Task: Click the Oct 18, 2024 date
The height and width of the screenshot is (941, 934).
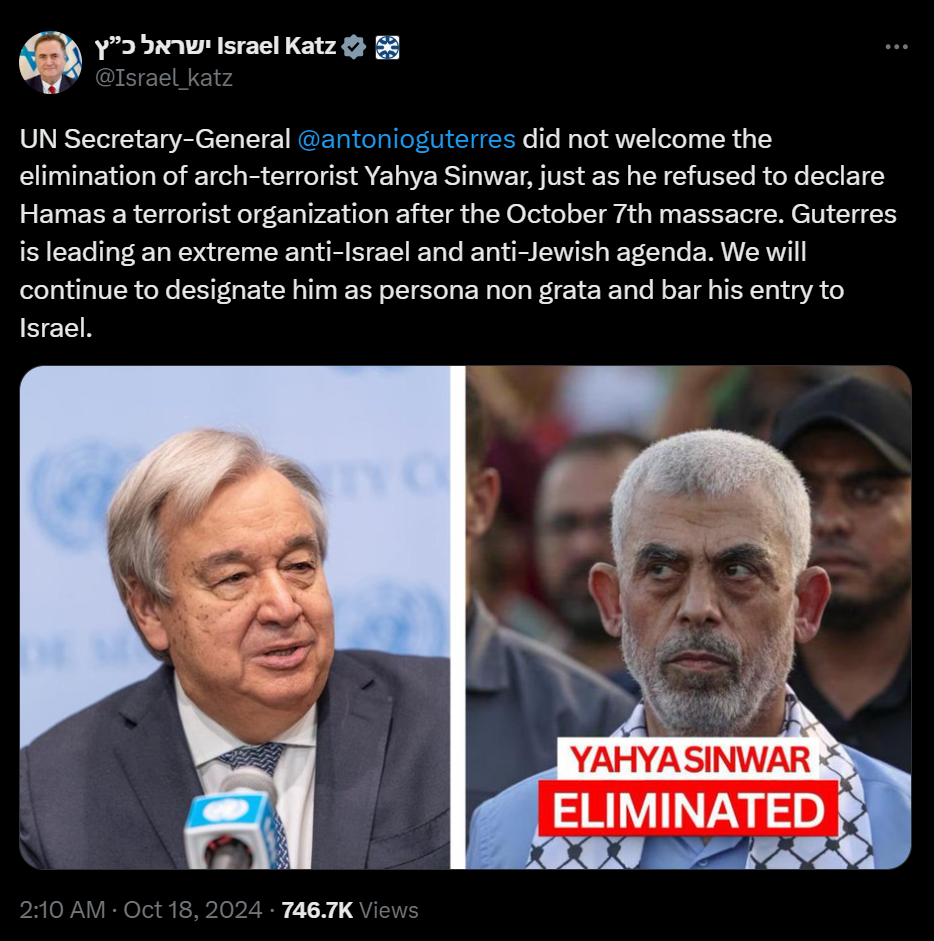Action: pyautogui.click(x=193, y=910)
